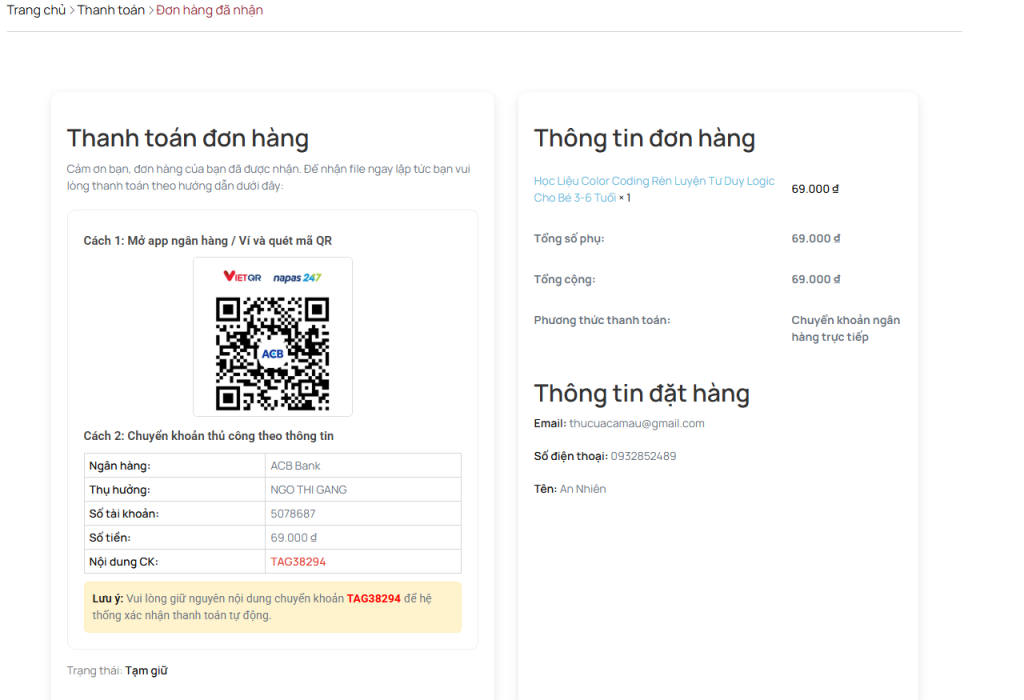Image resolution: width=1024 pixels, height=700 pixels.
Task: Click the VietQR logo above QR code
Action: point(242,277)
